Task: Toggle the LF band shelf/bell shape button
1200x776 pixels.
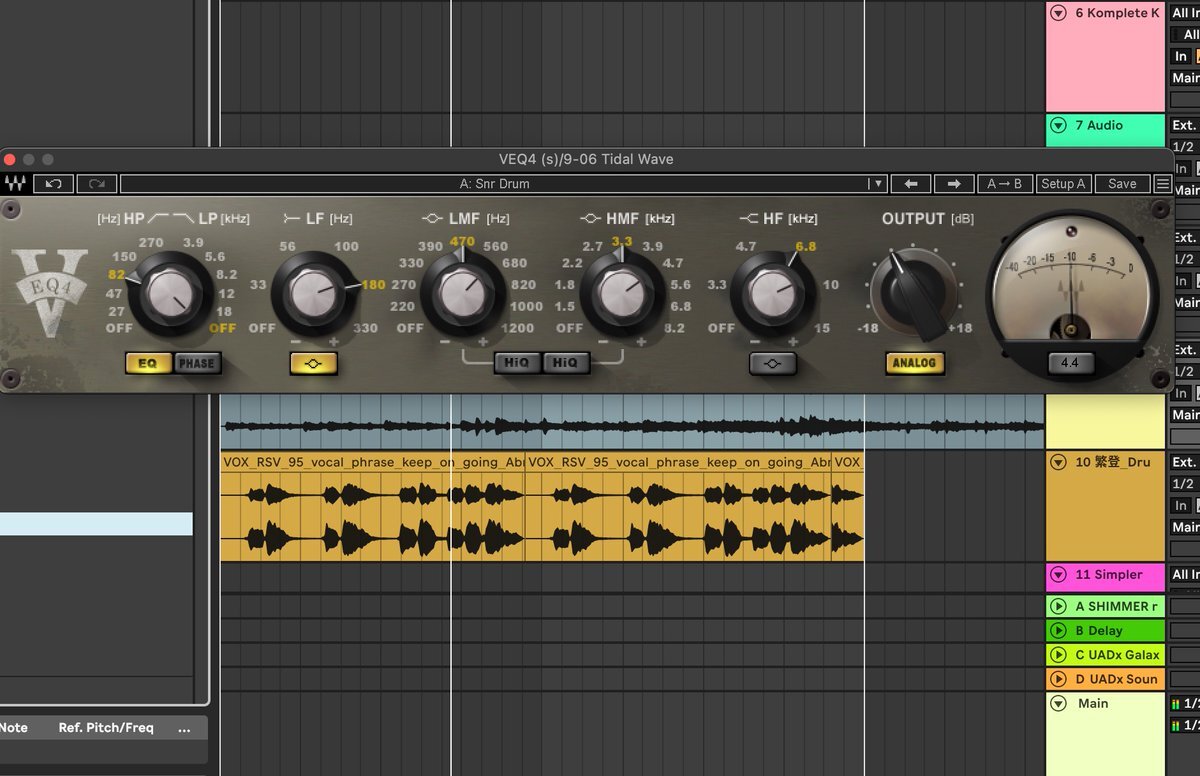Action: pos(314,363)
